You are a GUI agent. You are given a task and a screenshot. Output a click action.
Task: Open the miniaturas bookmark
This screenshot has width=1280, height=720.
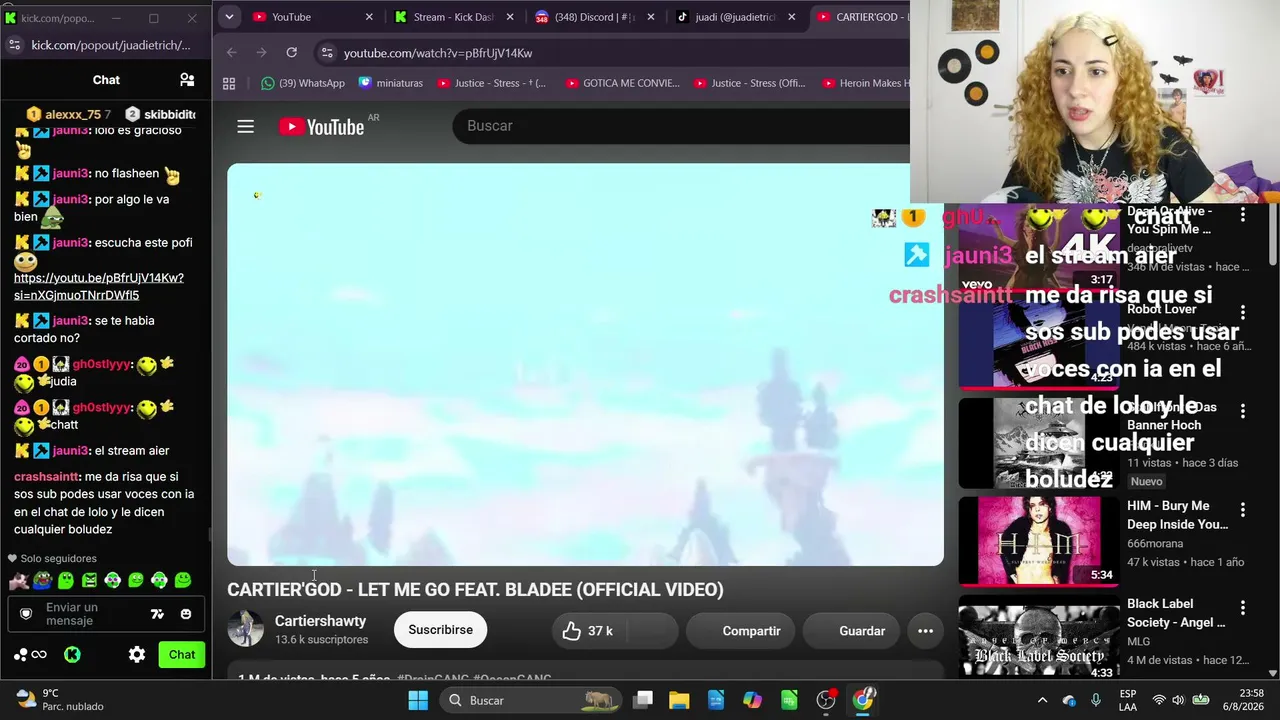(x=390, y=83)
